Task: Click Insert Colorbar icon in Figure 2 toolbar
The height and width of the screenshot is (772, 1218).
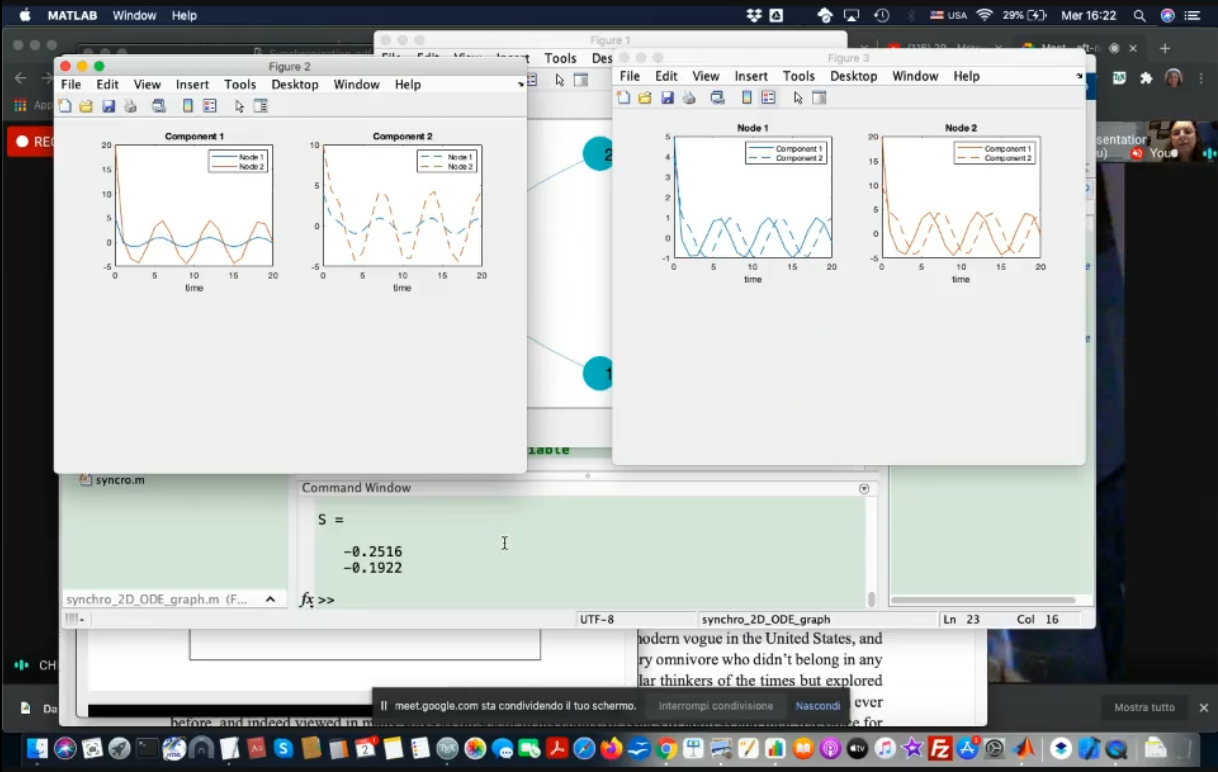Action: (x=187, y=106)
